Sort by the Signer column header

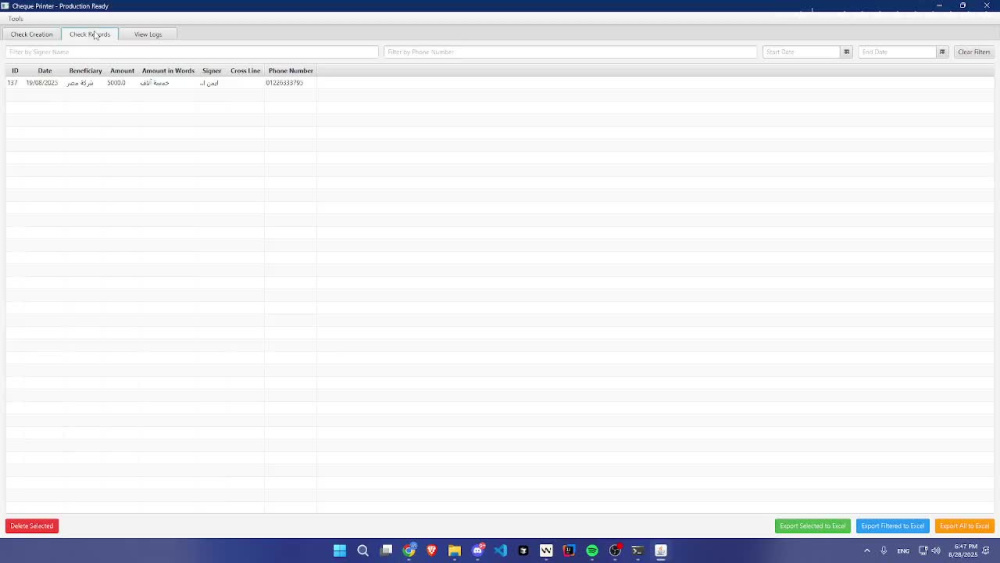point(212,71)
